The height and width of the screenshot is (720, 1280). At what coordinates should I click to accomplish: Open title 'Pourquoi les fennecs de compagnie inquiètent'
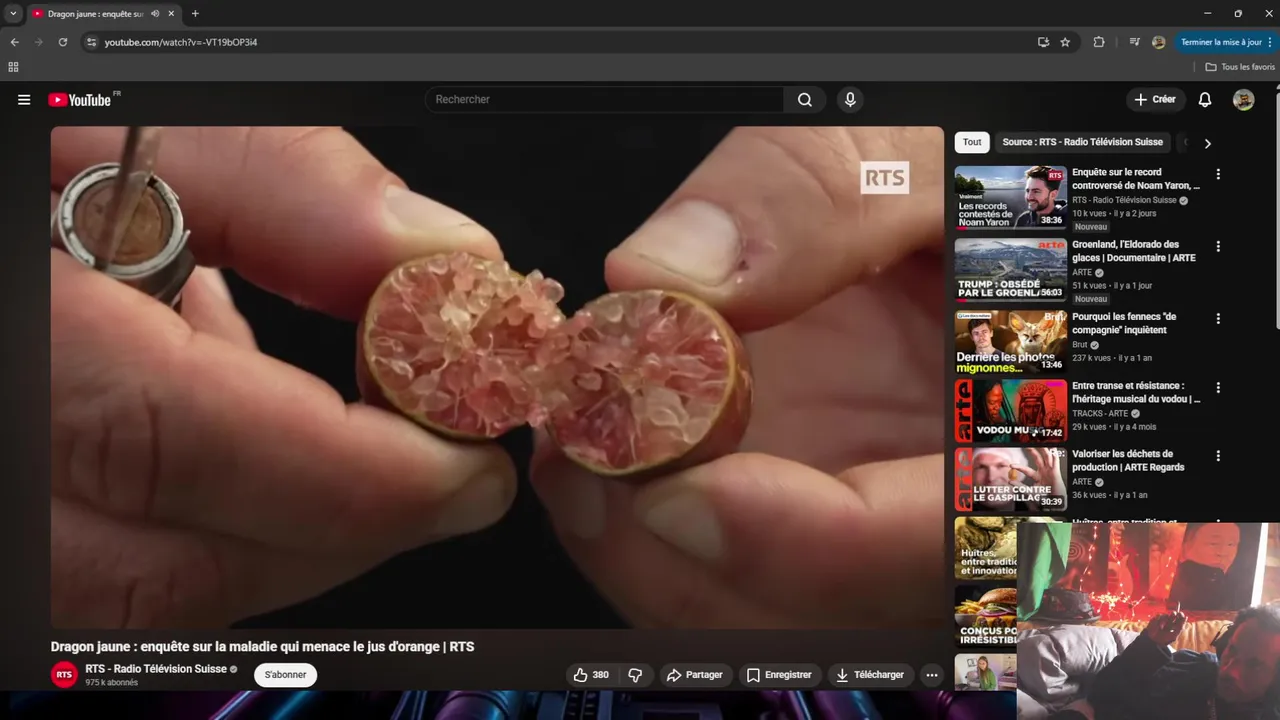(x=1124, y=323)
